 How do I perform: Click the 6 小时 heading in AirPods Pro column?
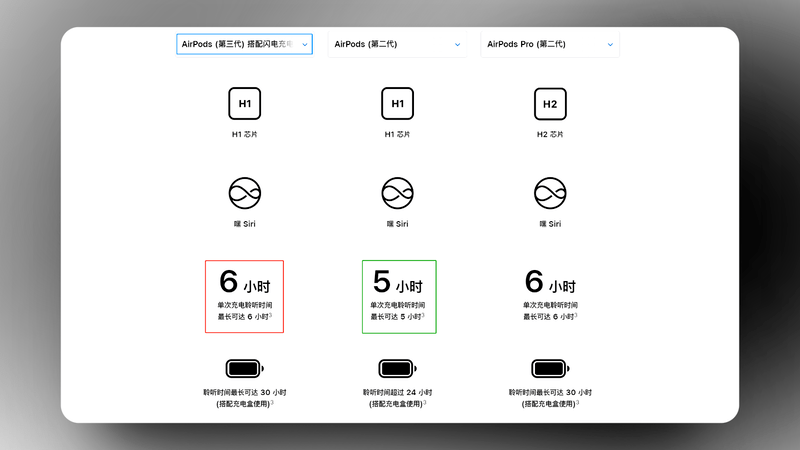pos(550,282)
